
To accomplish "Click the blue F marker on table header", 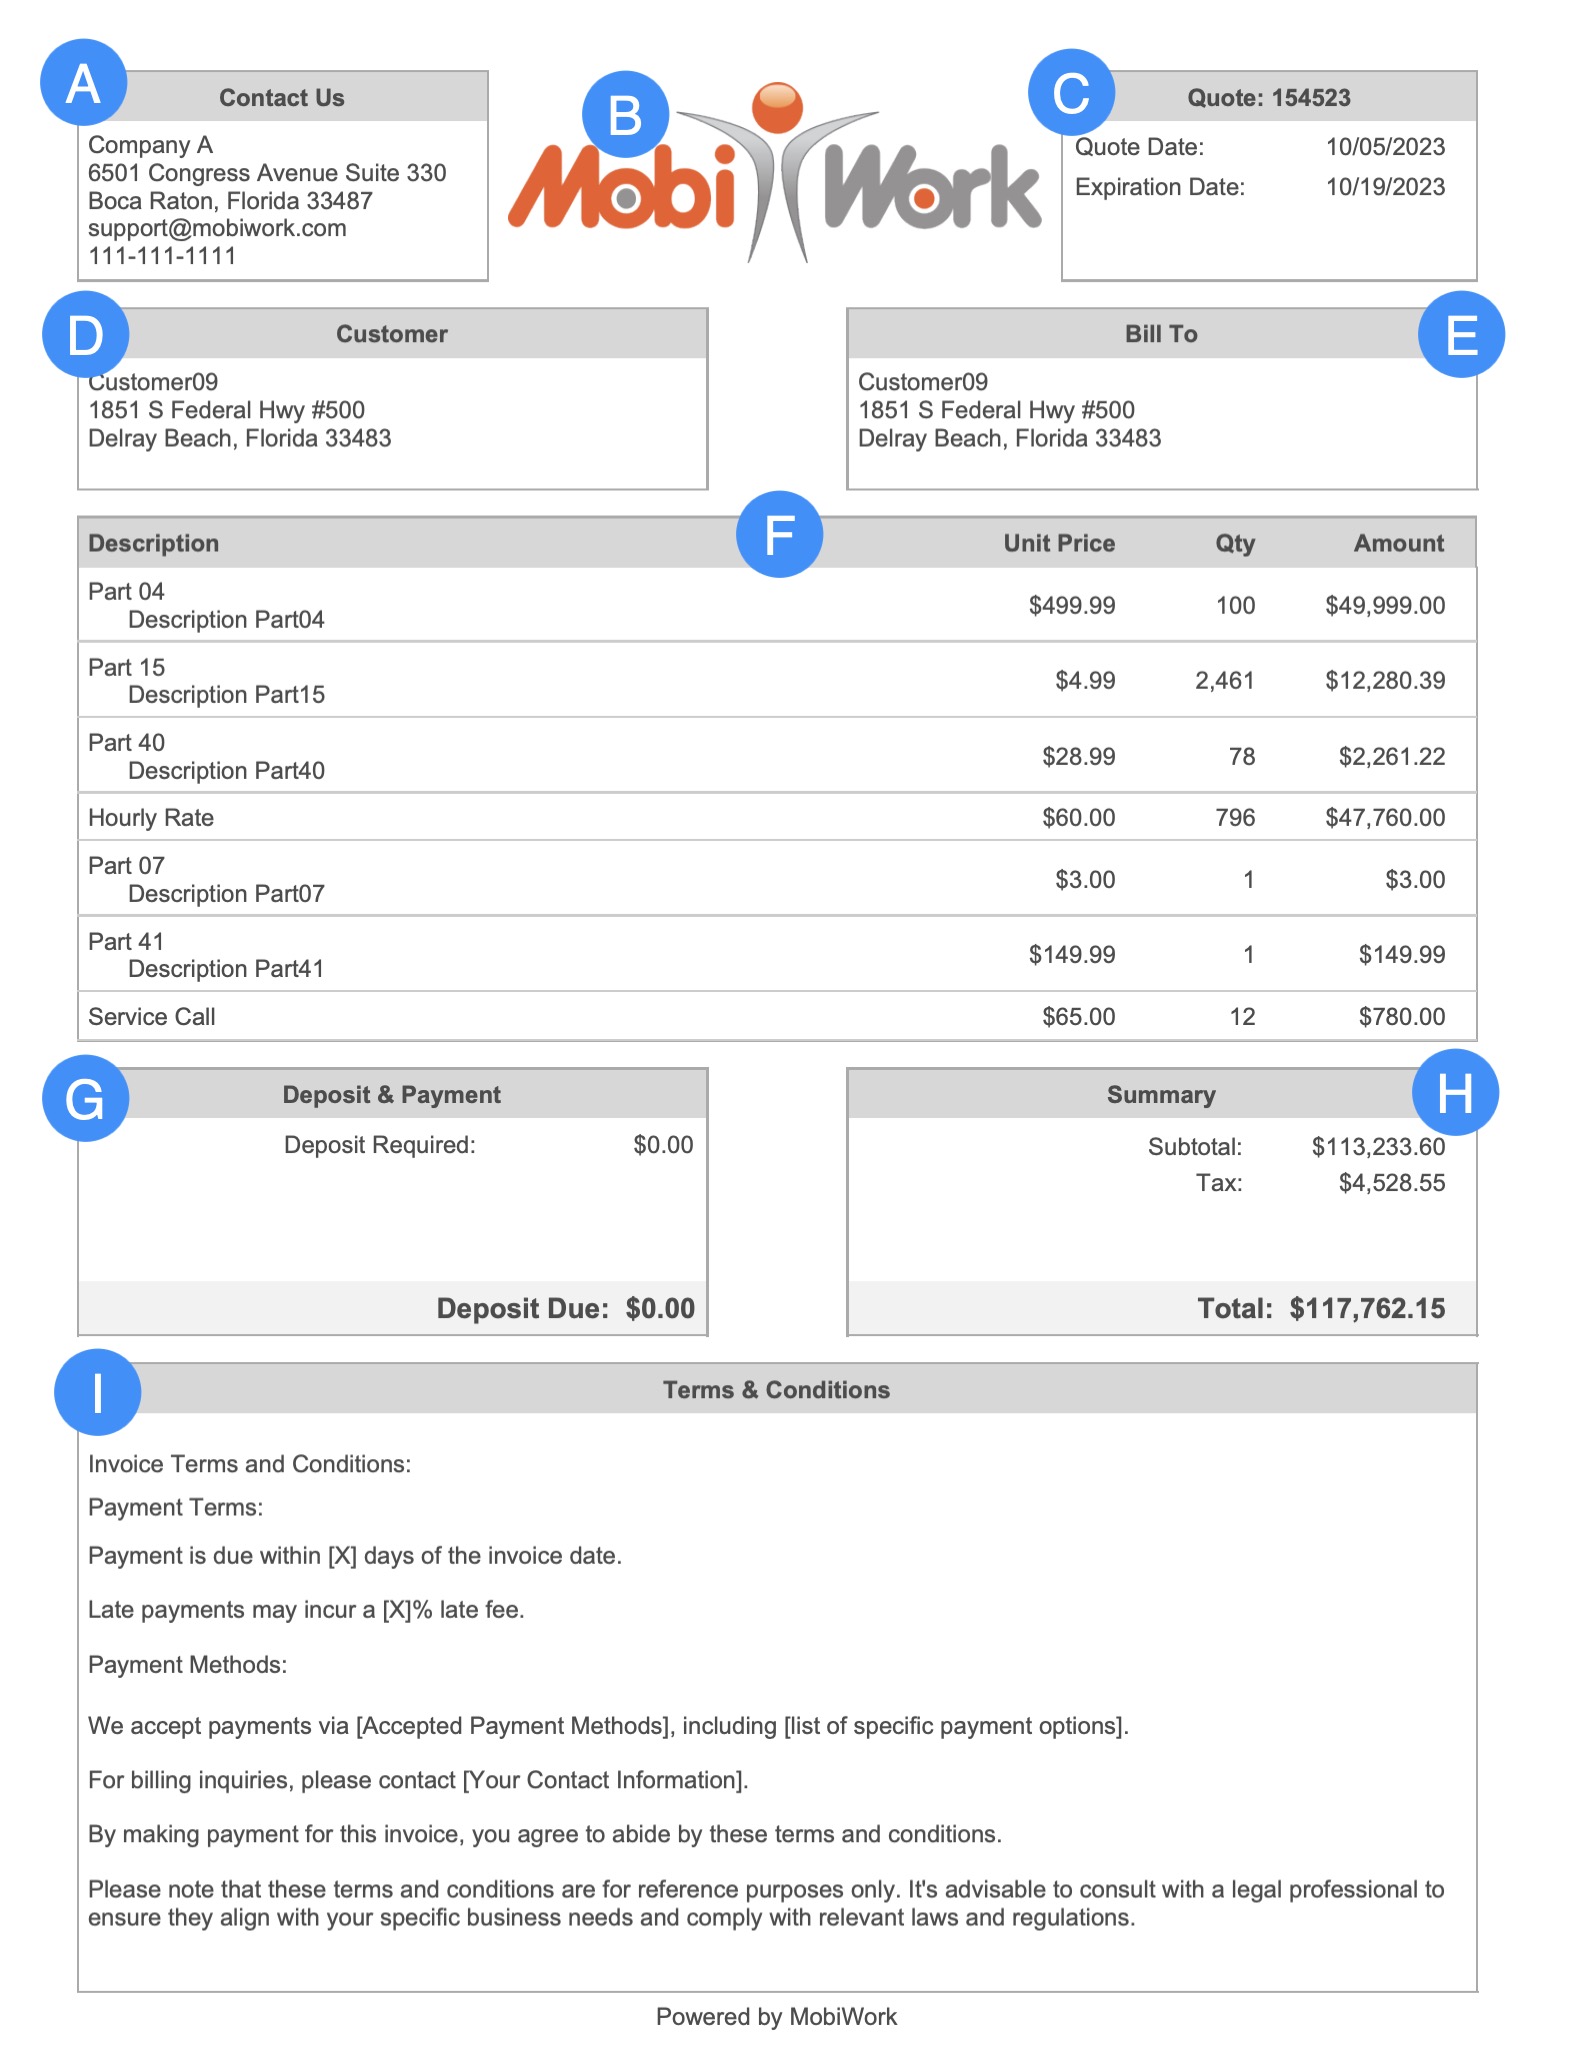I will click(779, 534).
